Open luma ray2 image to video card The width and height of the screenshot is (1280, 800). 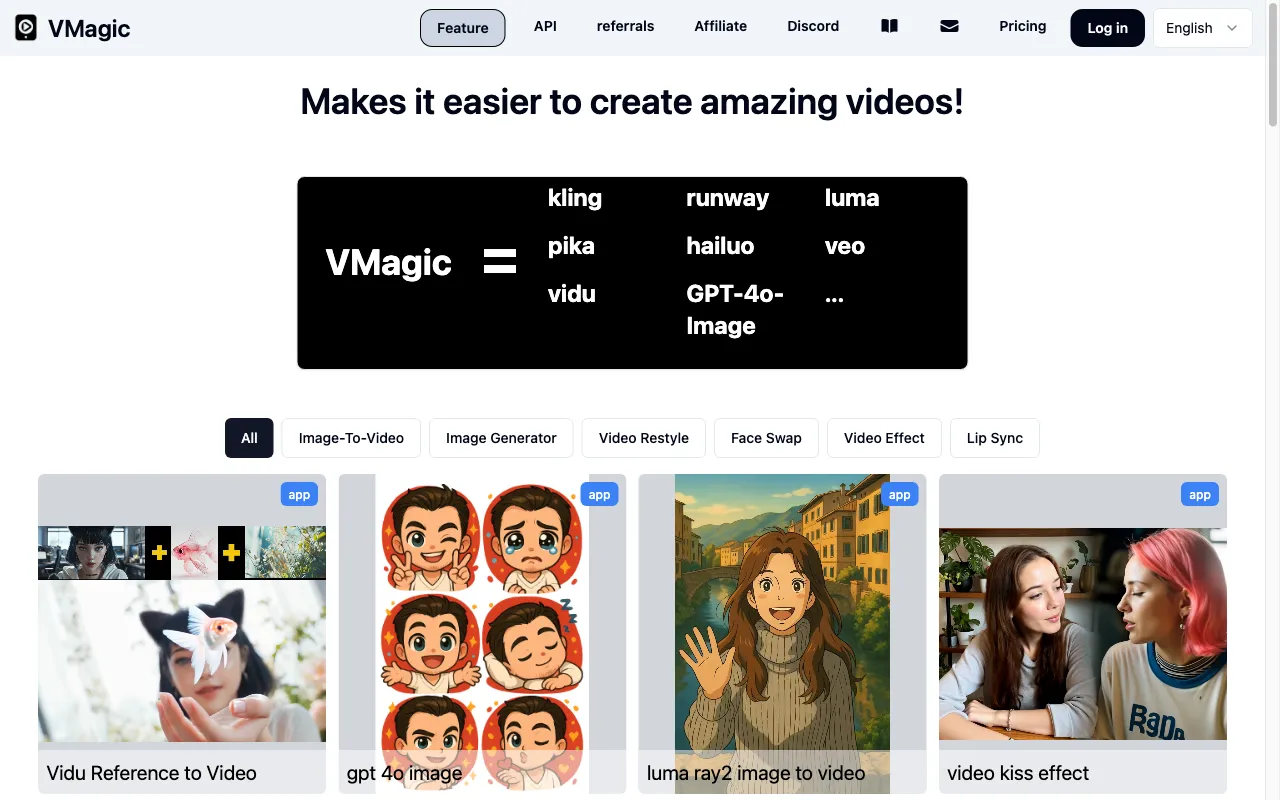782,634
